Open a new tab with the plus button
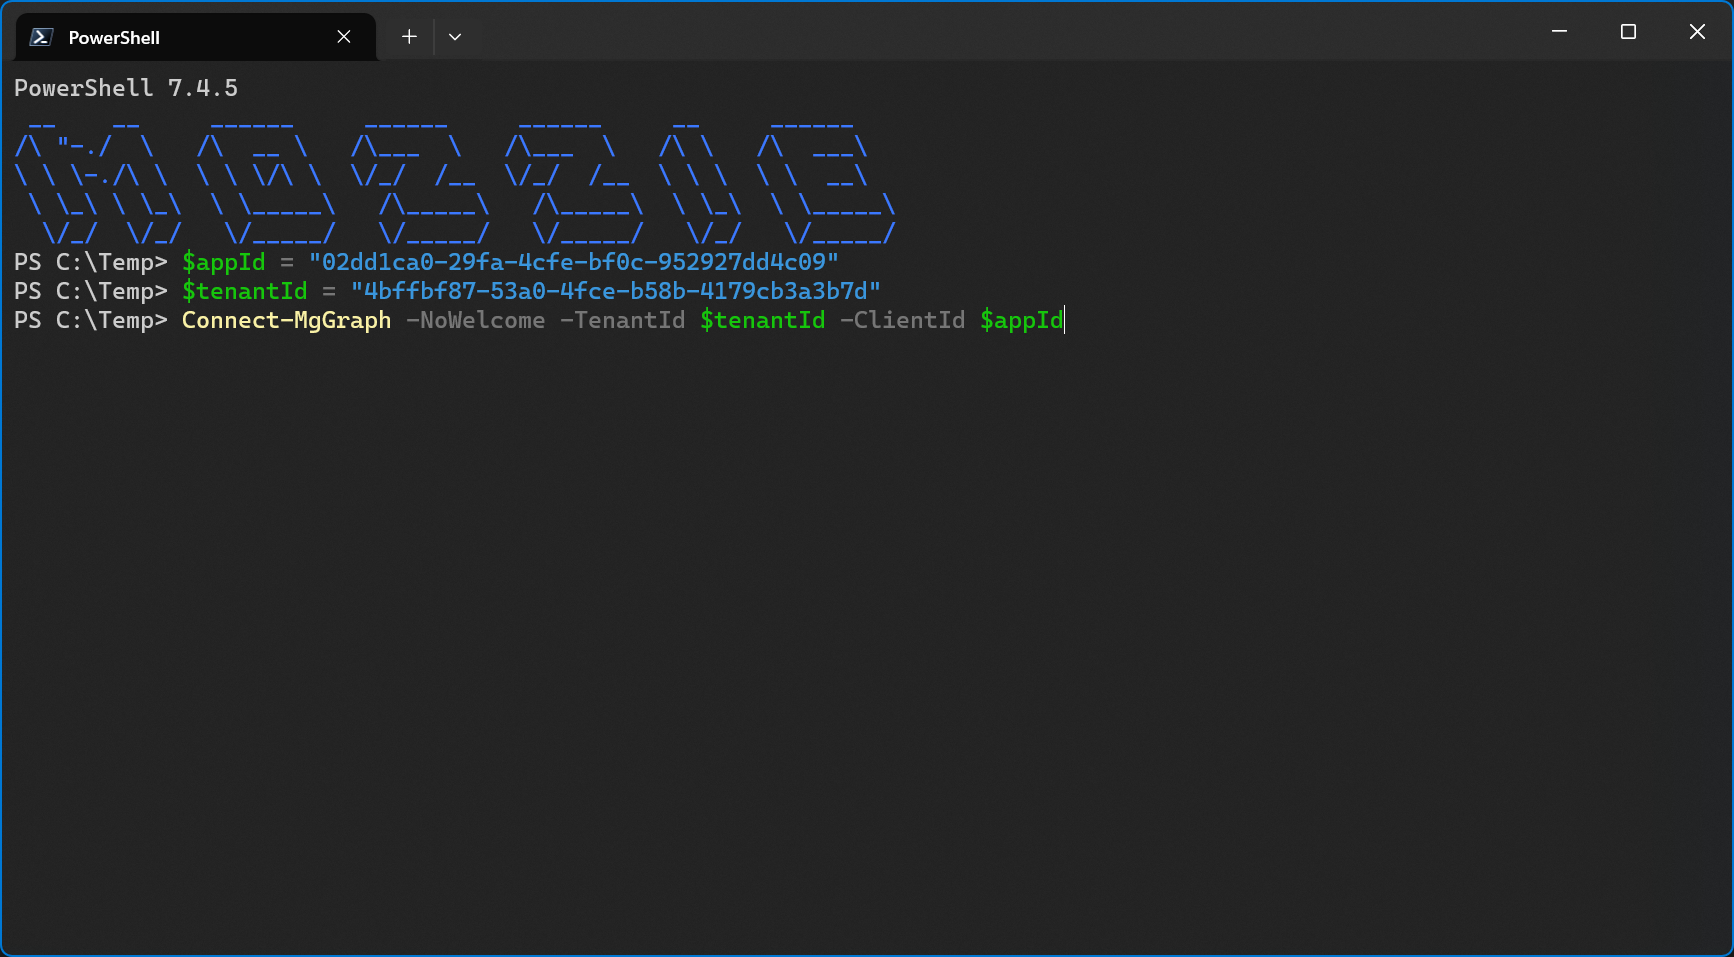This screenshot has width=1734, height=957. 409,37
